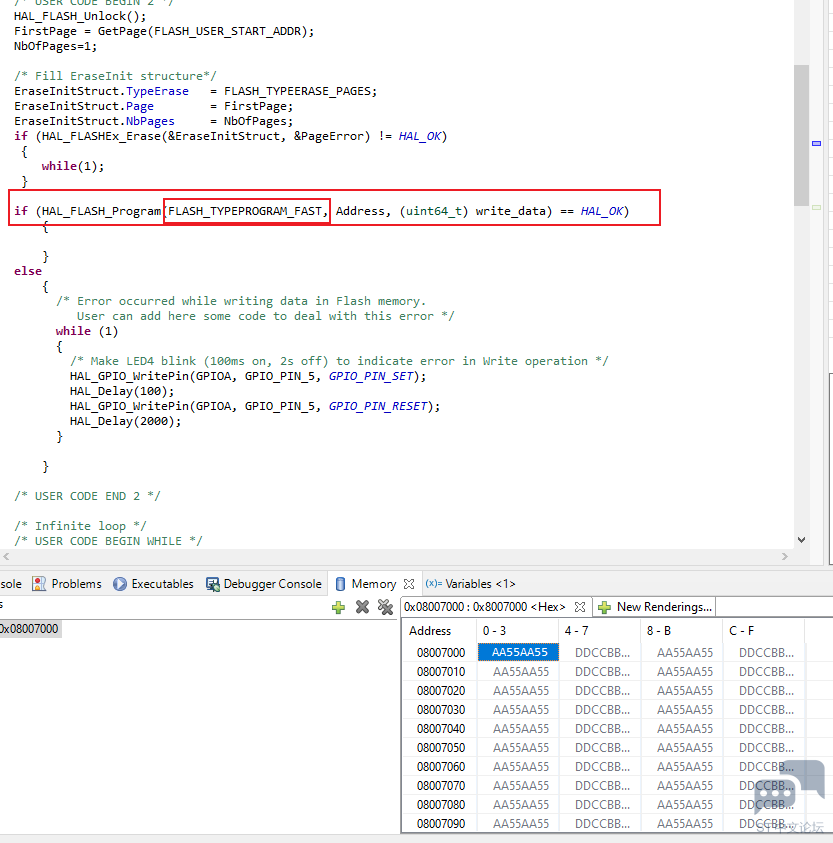Click the Executables tab icon
Image resolution: width=833 pixels, height=843 pixels.
(120, 584)
